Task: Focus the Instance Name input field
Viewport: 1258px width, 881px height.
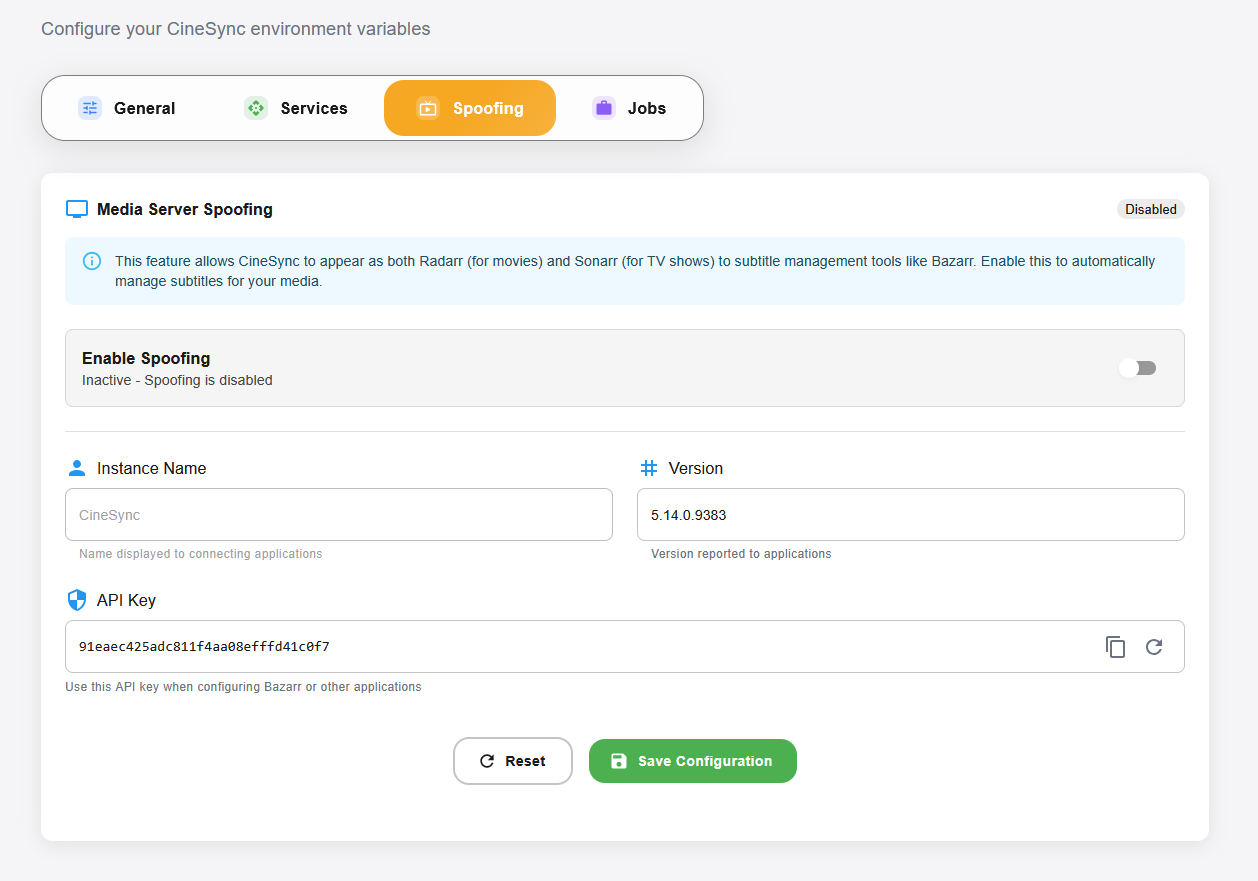Action: click(338, 515)
